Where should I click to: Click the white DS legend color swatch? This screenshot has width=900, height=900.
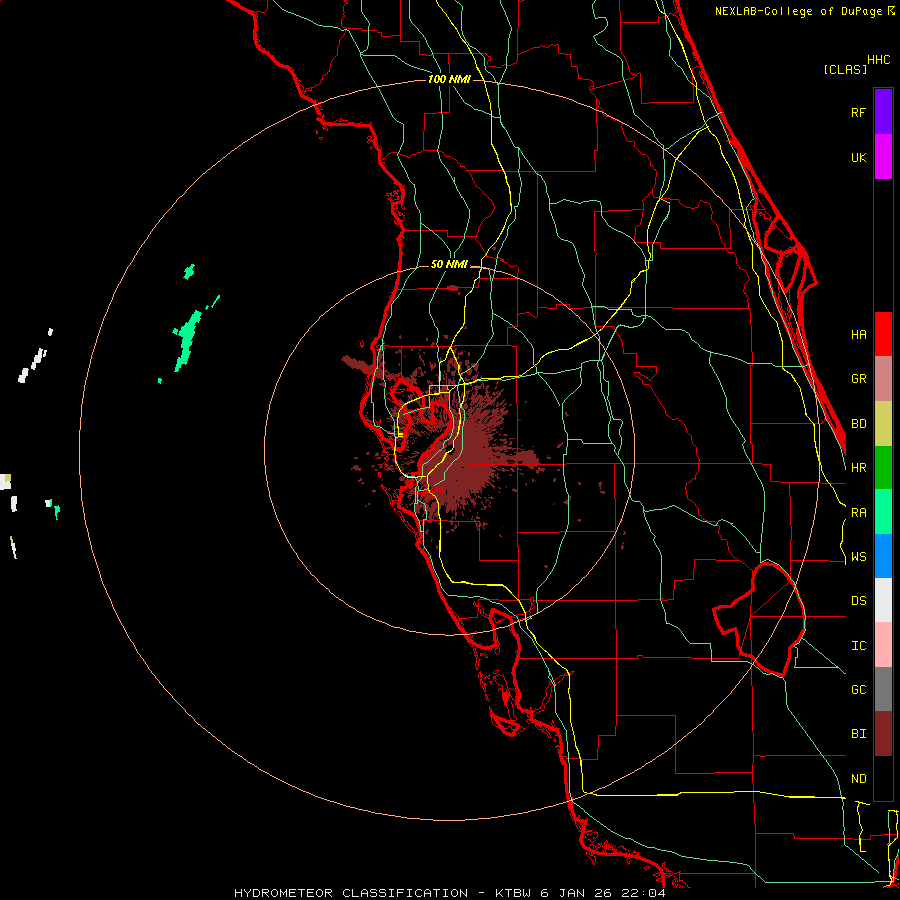883,600
